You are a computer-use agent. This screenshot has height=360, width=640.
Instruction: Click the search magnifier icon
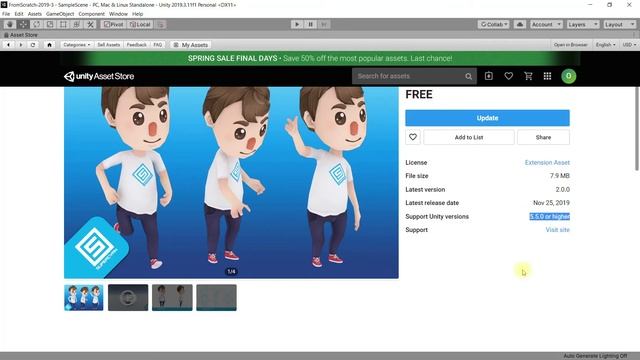(x=469, y=76)
